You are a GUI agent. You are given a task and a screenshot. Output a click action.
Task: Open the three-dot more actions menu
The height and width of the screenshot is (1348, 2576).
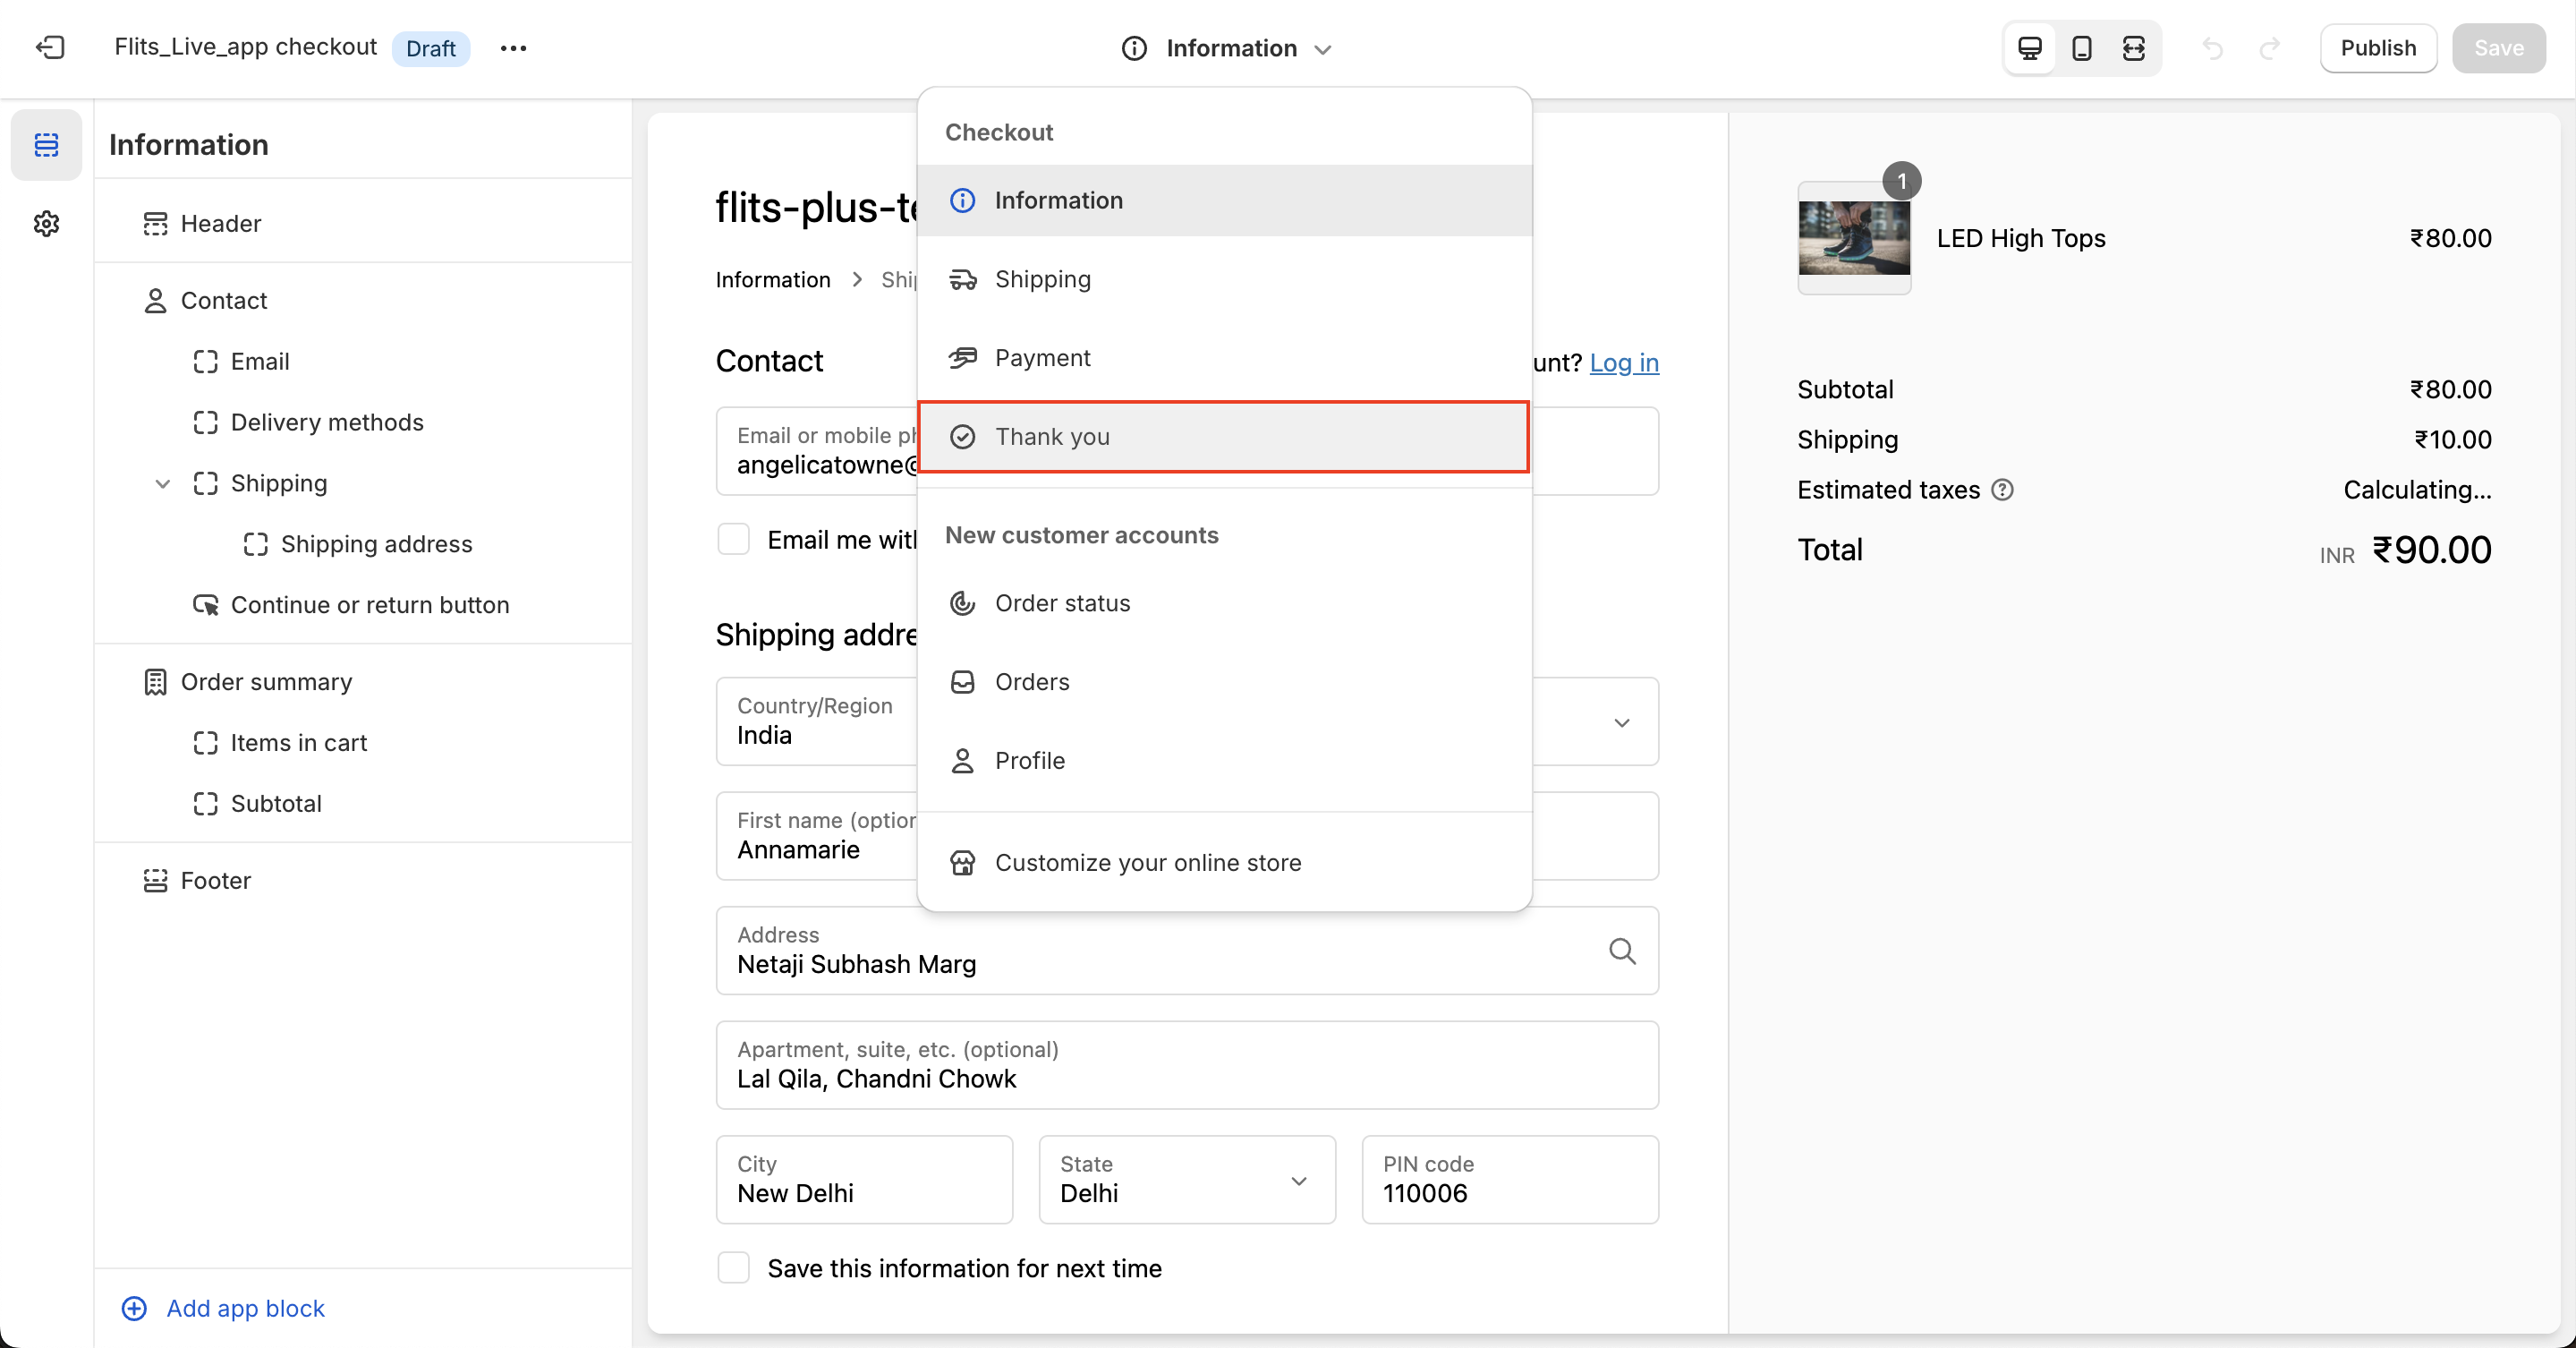tap(513, 48)
